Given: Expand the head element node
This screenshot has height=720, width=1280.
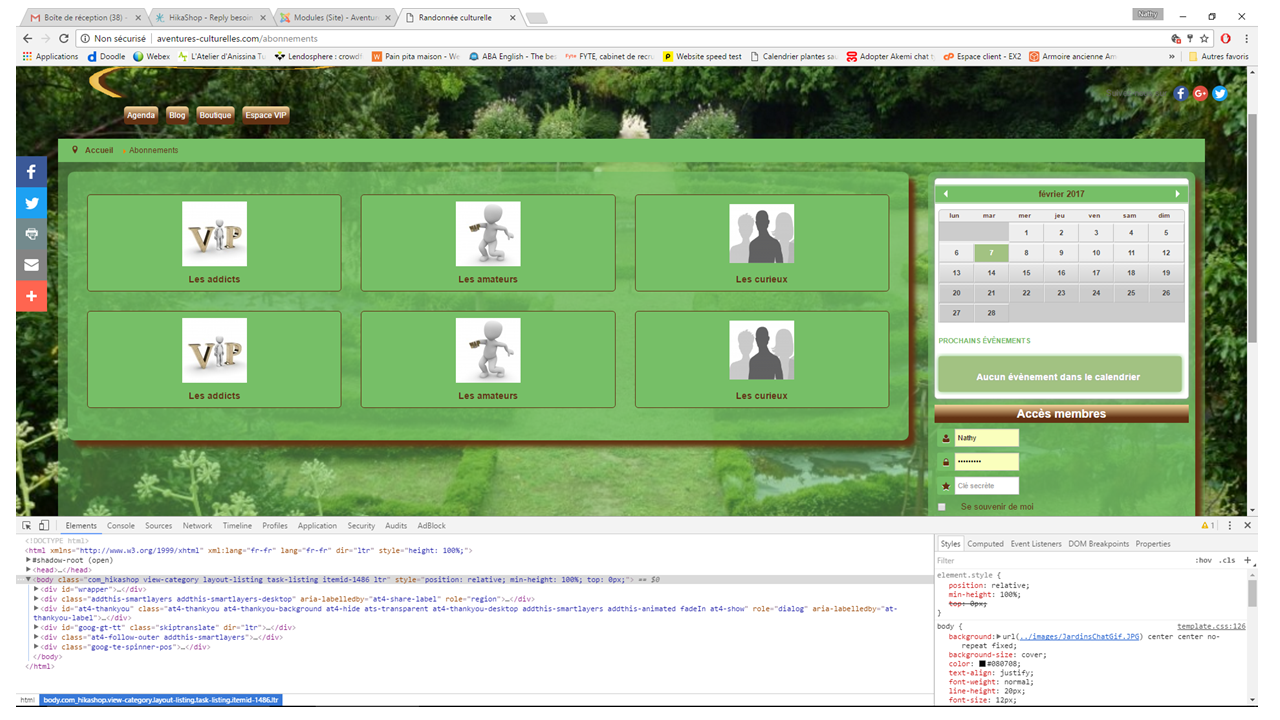Looking at the screenshot, I should tap(29, 570).
